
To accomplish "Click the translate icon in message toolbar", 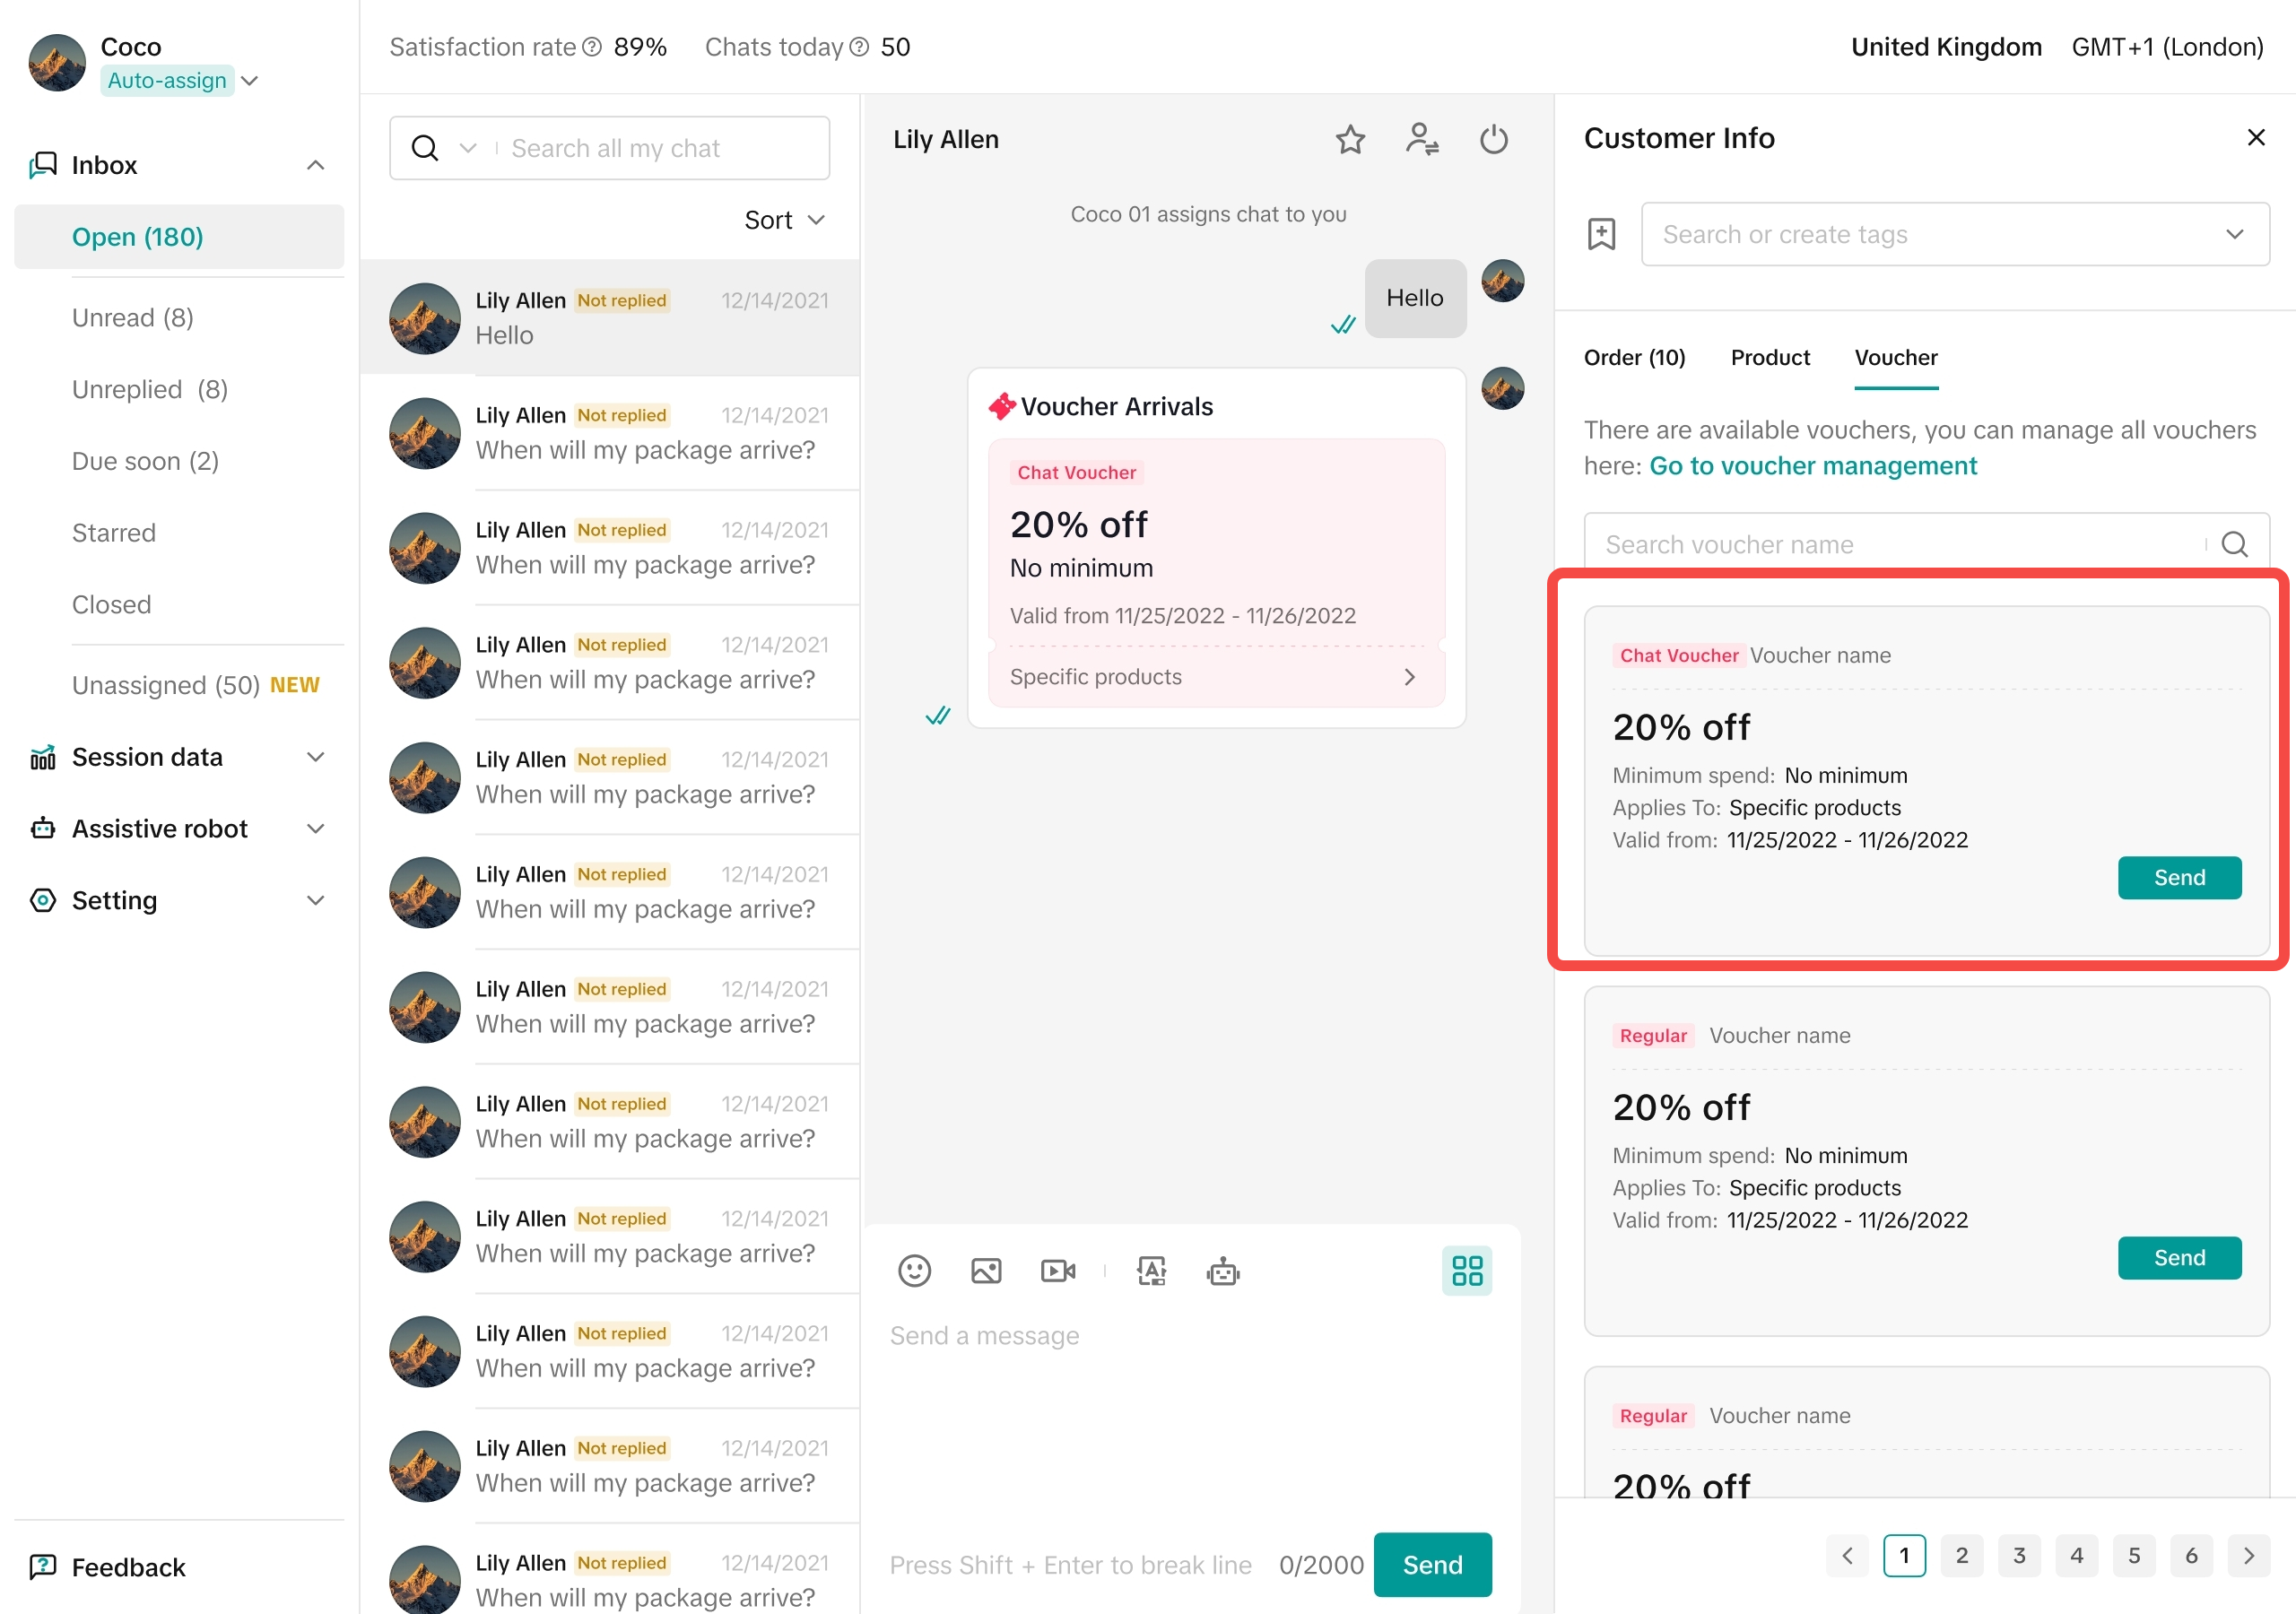I will [1151, 1270].
